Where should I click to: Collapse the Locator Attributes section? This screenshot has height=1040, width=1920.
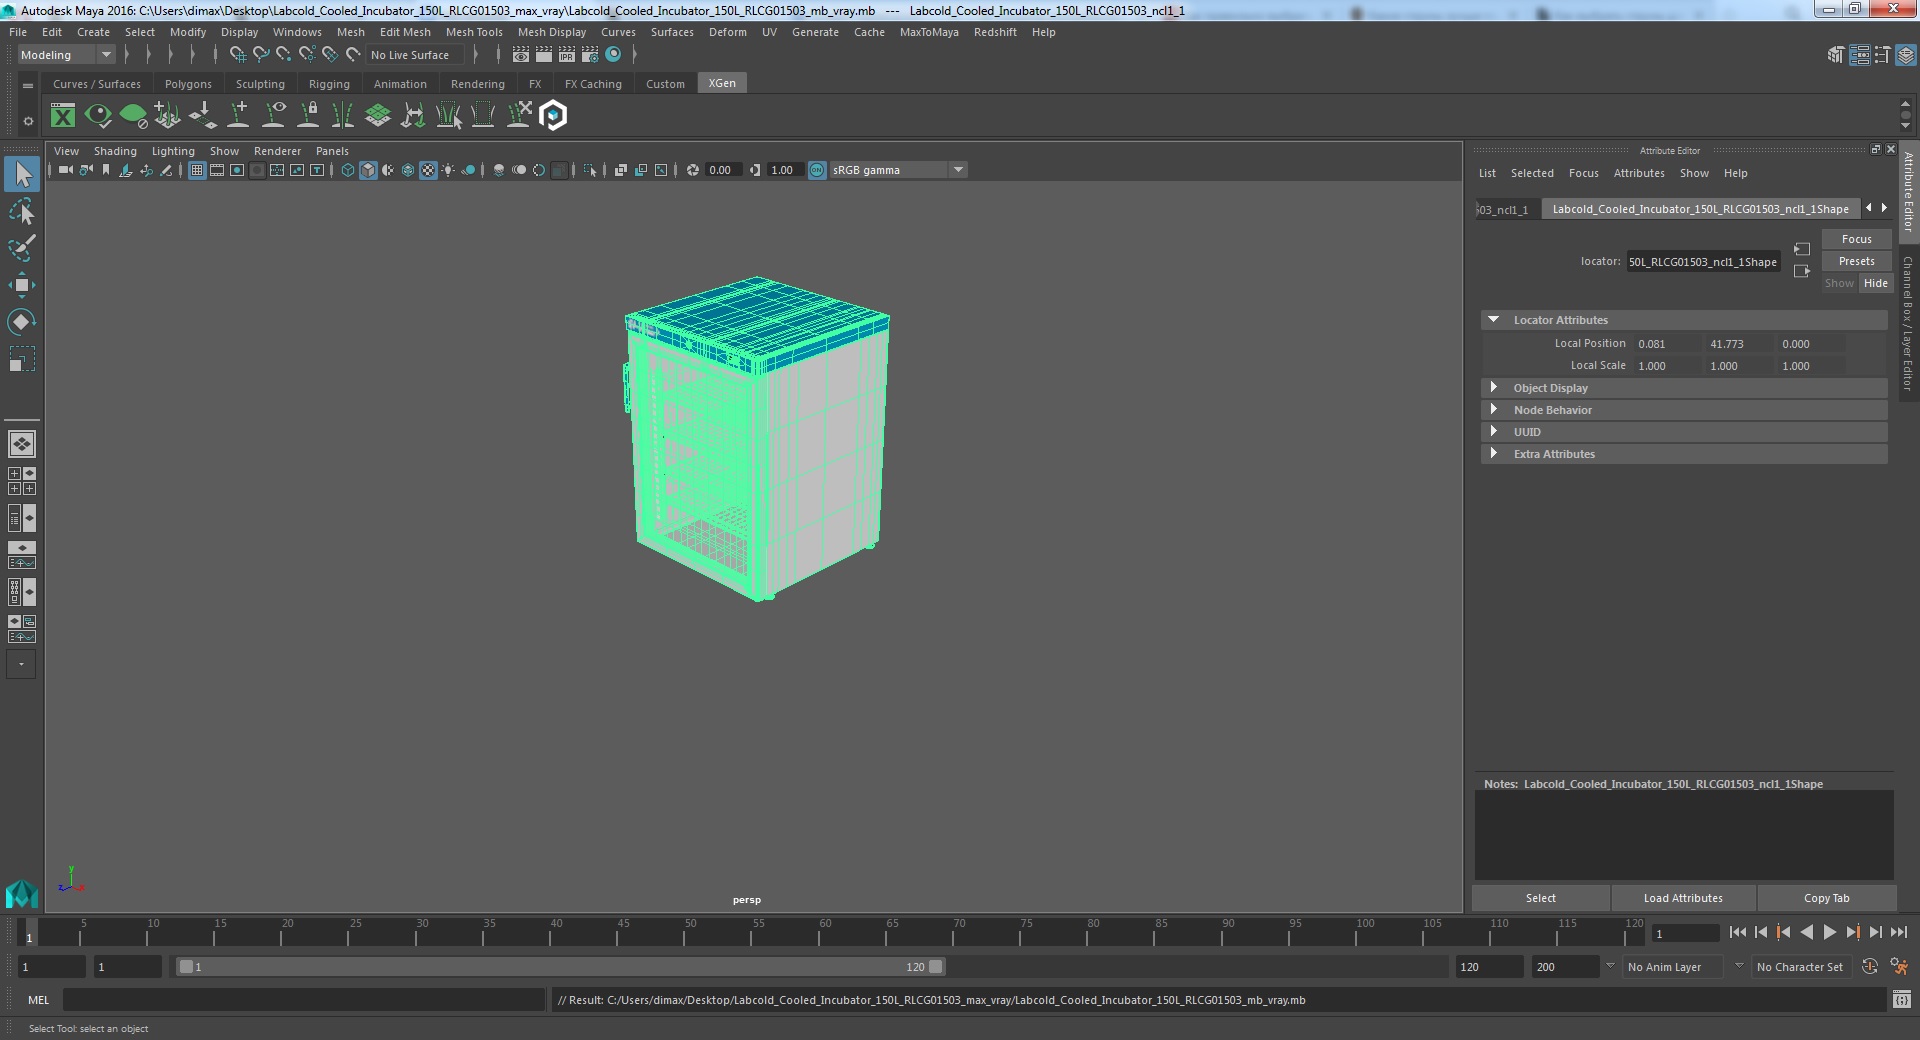[x=1493, y=320]
